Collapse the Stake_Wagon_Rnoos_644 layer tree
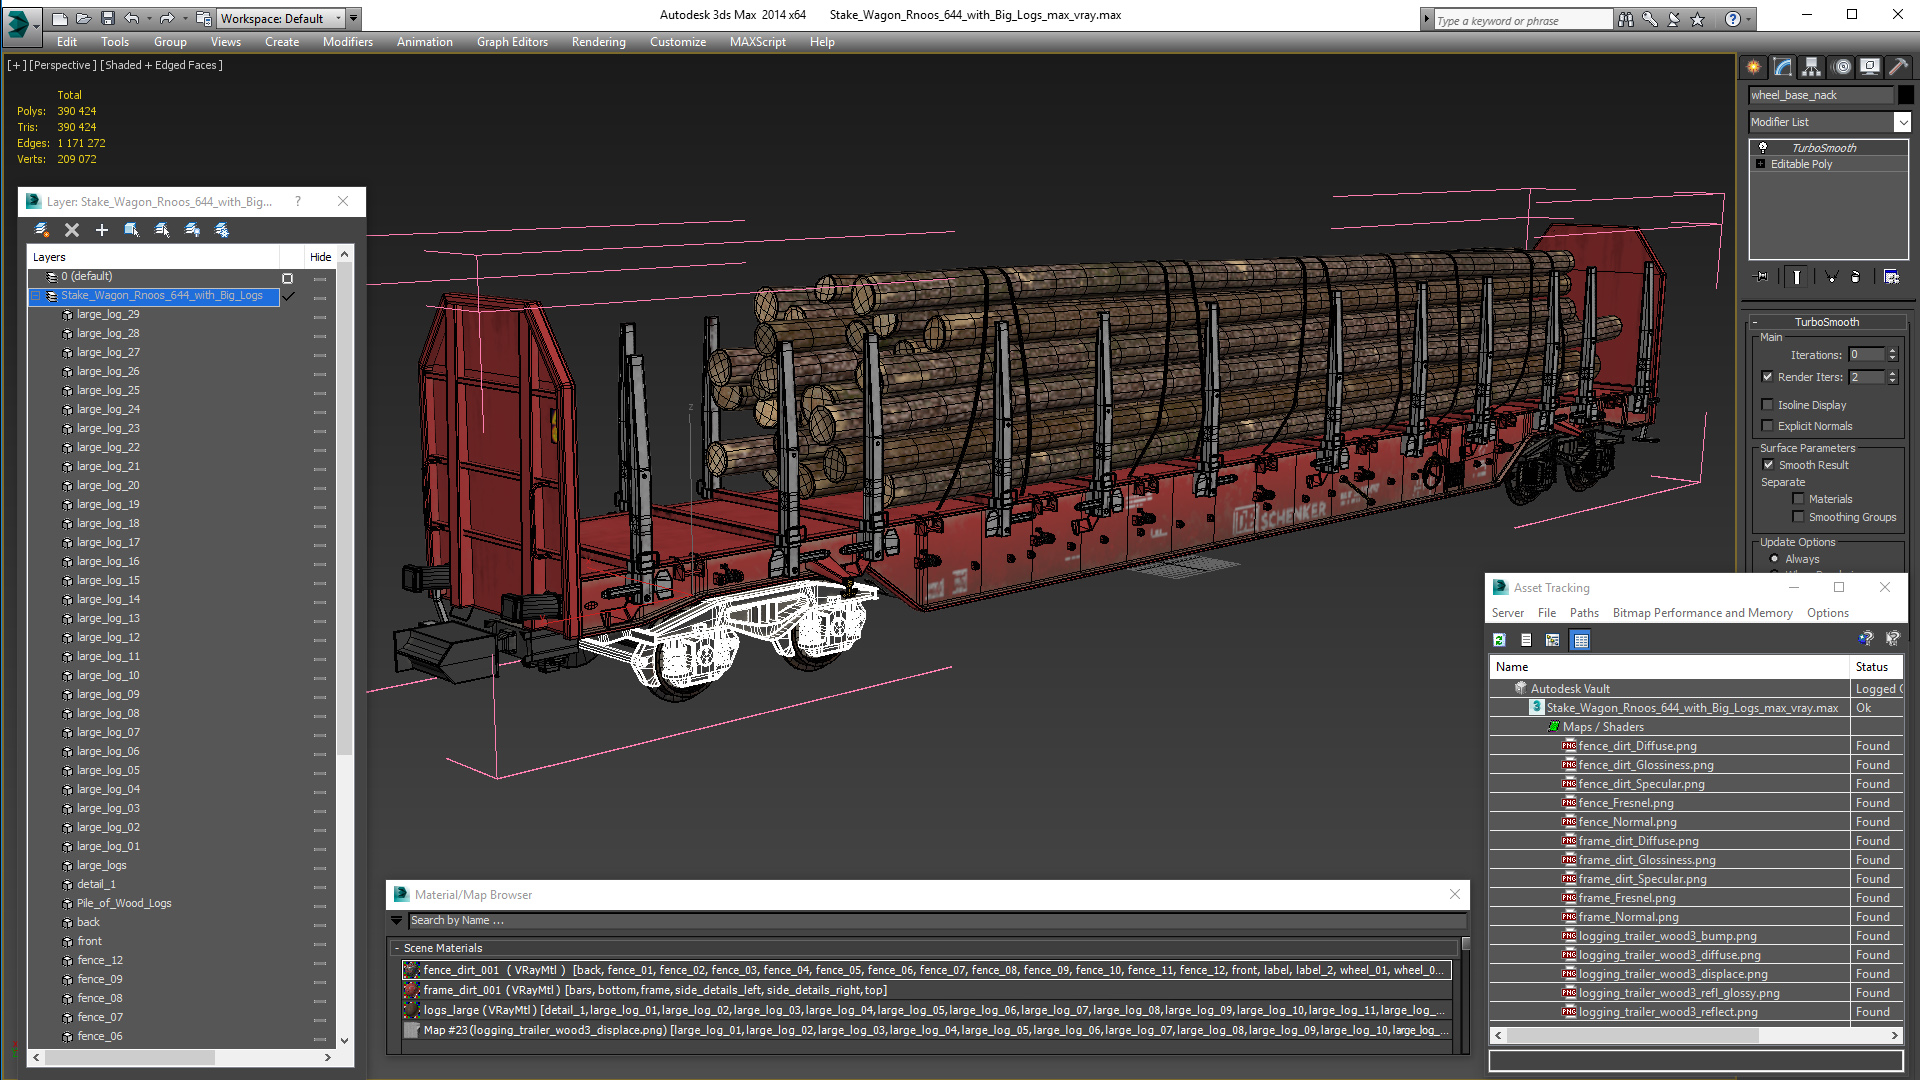The width and height of the screenshot is (1920, 1080). coord(37,296)
